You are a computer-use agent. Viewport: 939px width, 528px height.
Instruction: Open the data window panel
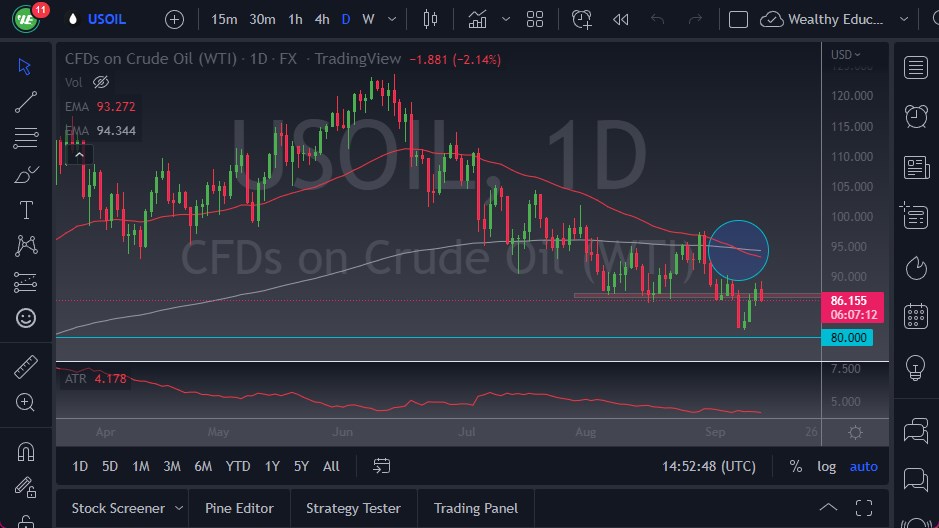pos(914,216)
